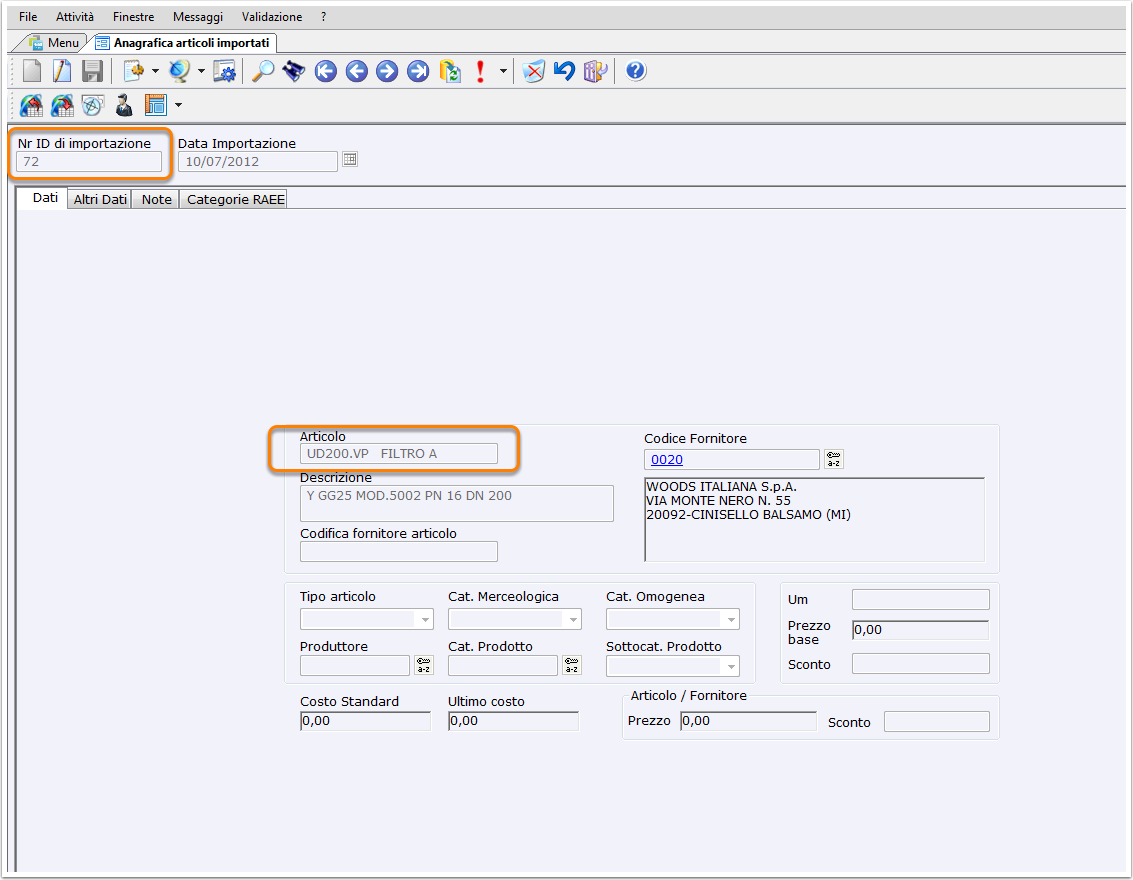Go to the previous record arrow

pos(356,71)
